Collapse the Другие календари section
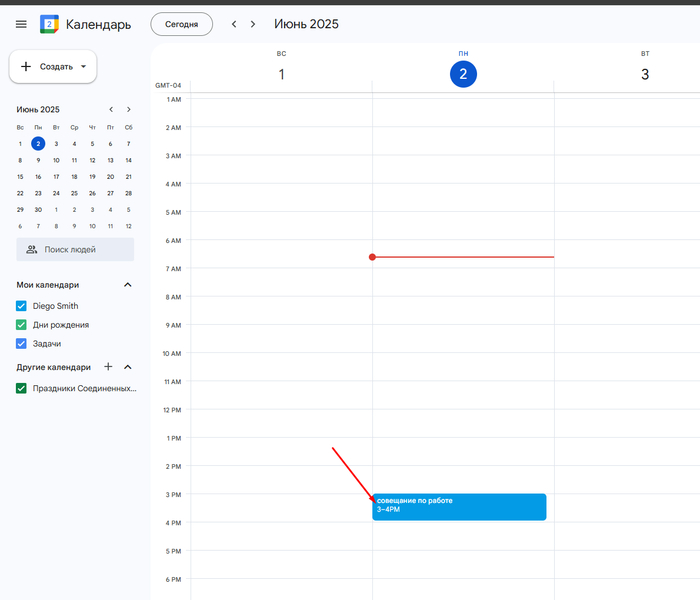This screenshot has height=600, width=700. 127,367
